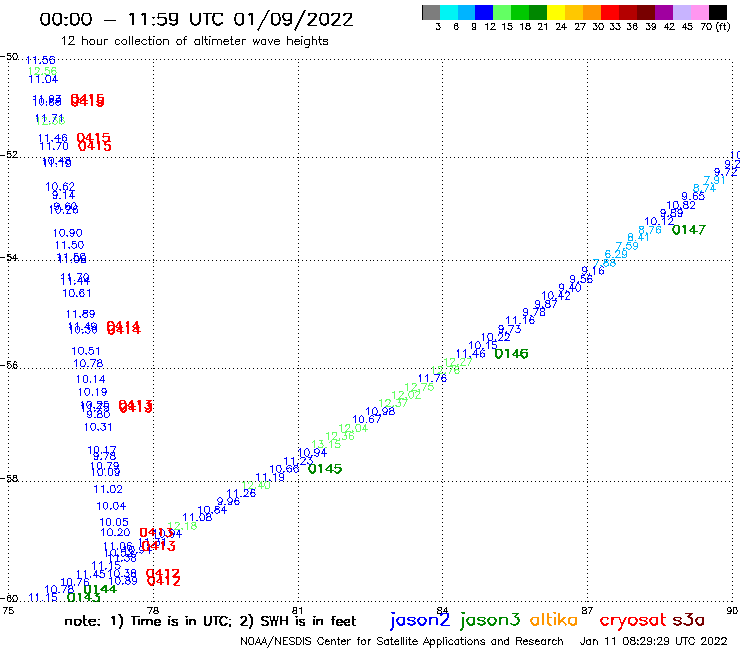Click the 6.29 wave height value

(x=616, y=254)
